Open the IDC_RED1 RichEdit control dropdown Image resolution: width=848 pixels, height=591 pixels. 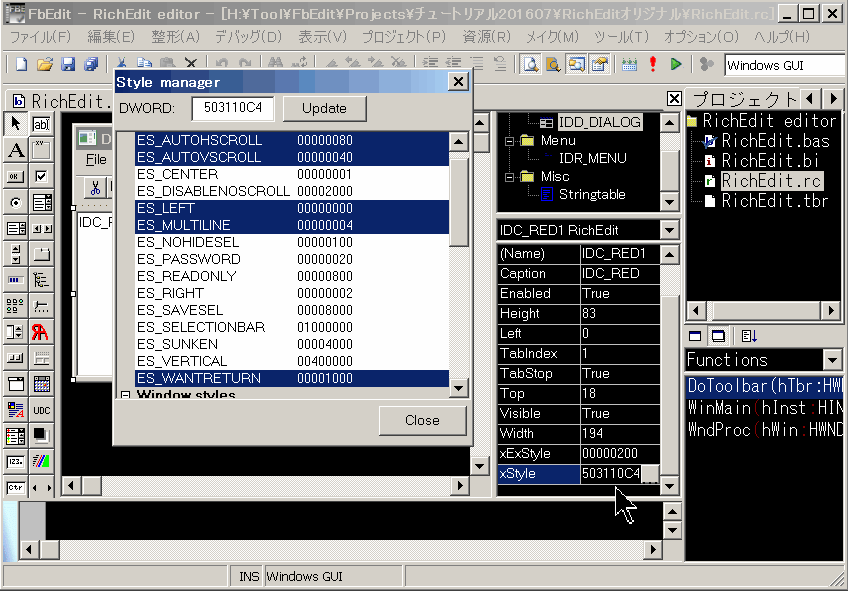click(x=669, y=230)
